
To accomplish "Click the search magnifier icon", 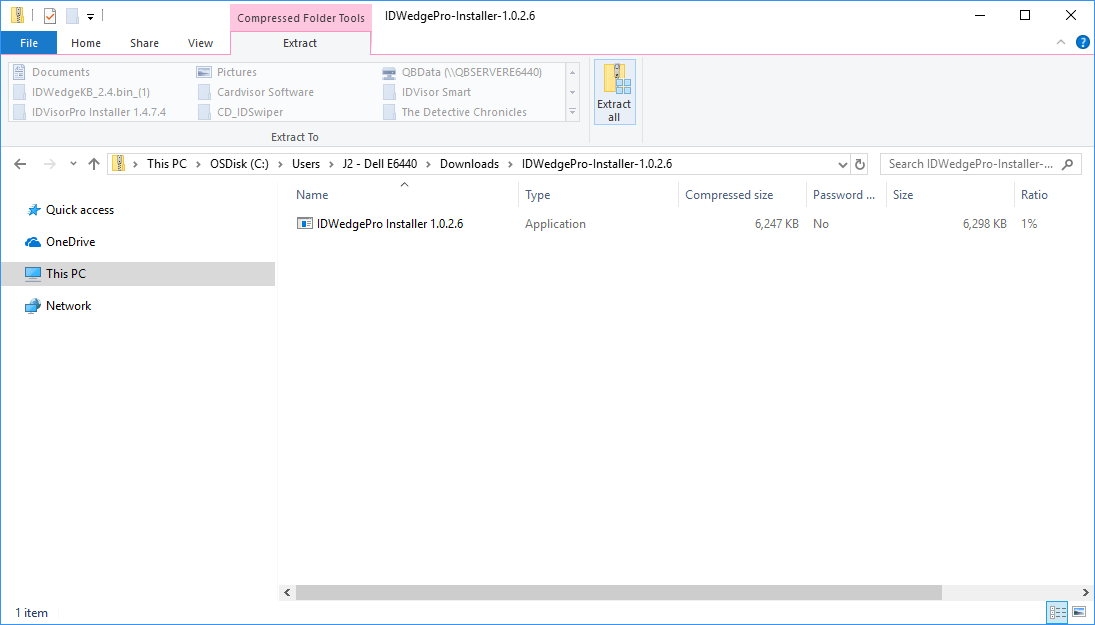I will tap(1068, 164).
